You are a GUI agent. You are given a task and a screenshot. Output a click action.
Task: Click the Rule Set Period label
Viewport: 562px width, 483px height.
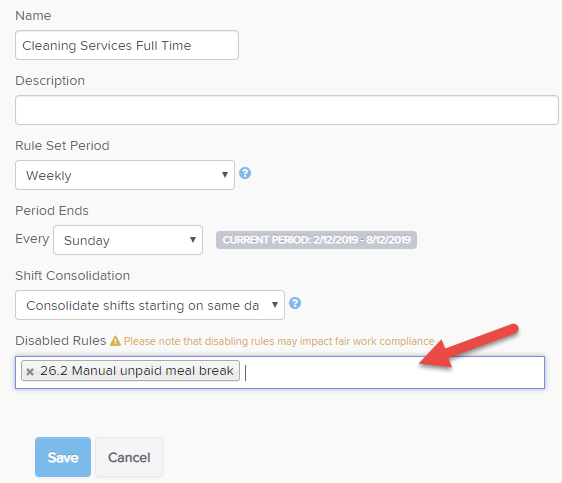62,146
